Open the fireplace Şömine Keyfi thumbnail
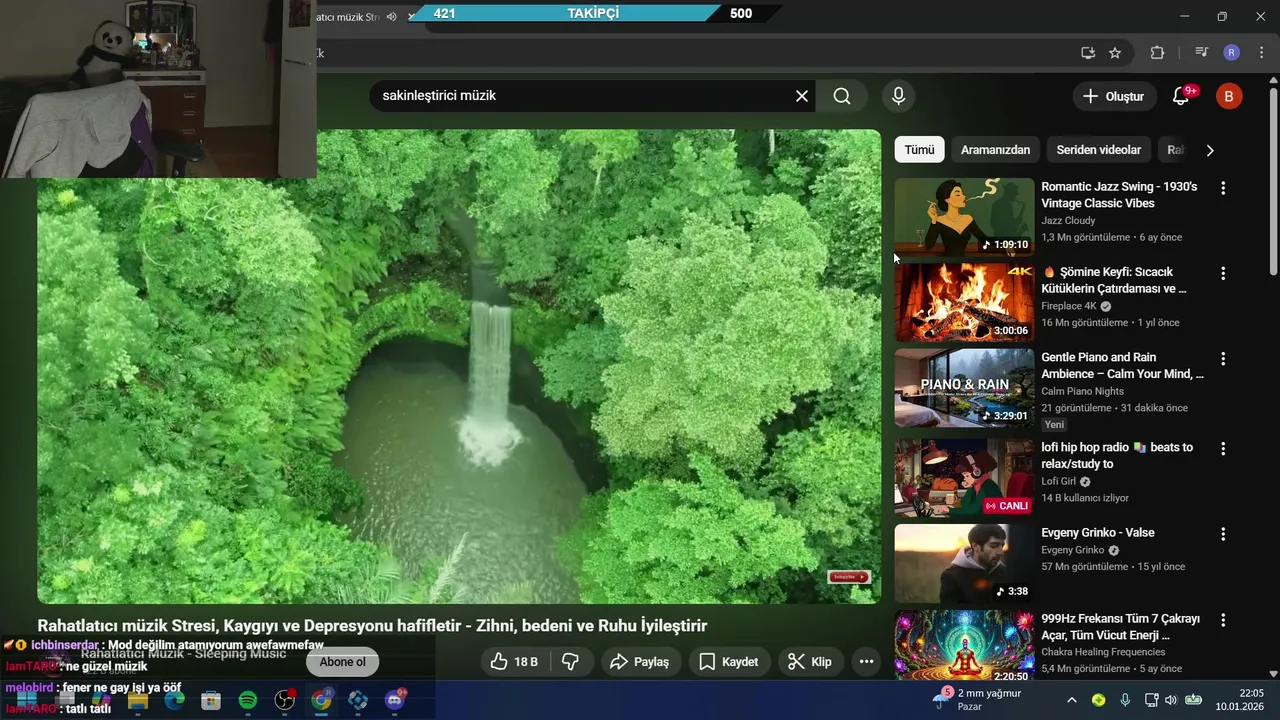Screen dimensions: 1280x720 (x=964, y=303)
